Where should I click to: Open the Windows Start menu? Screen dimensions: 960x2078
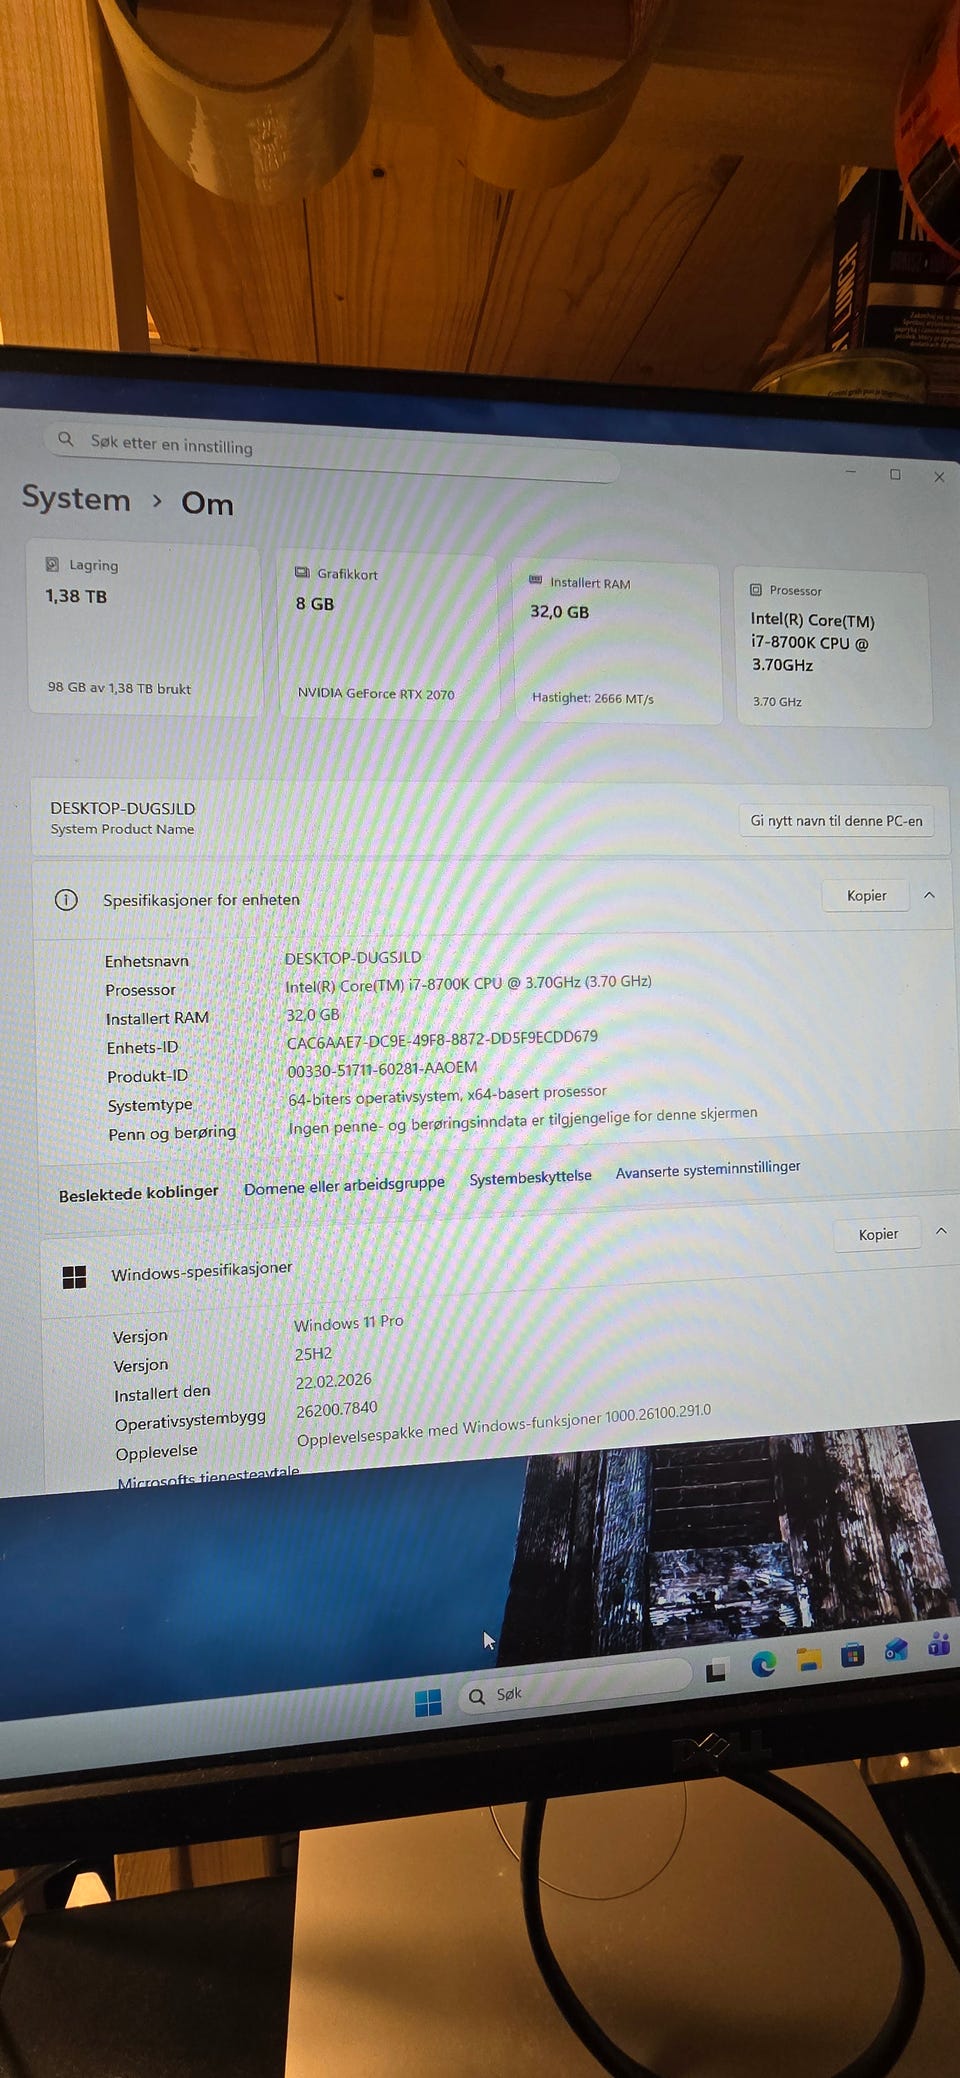pyautogui.click(x=428, y=1703)
